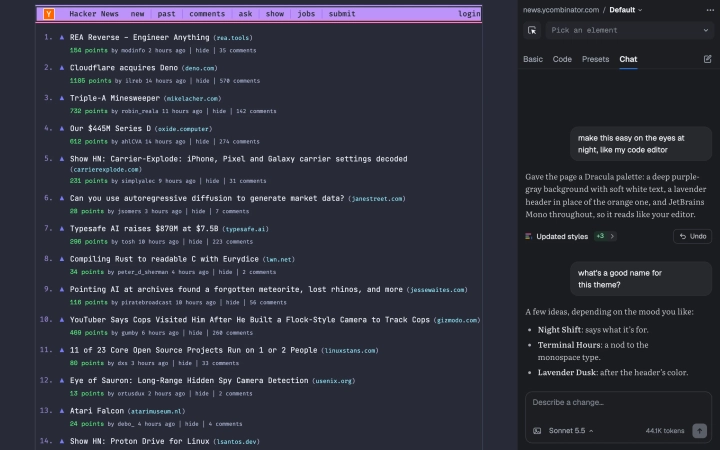The image size is (720, 450).
Task: Expand the Updated styles +3 chevron
Action: pos(612,236)
